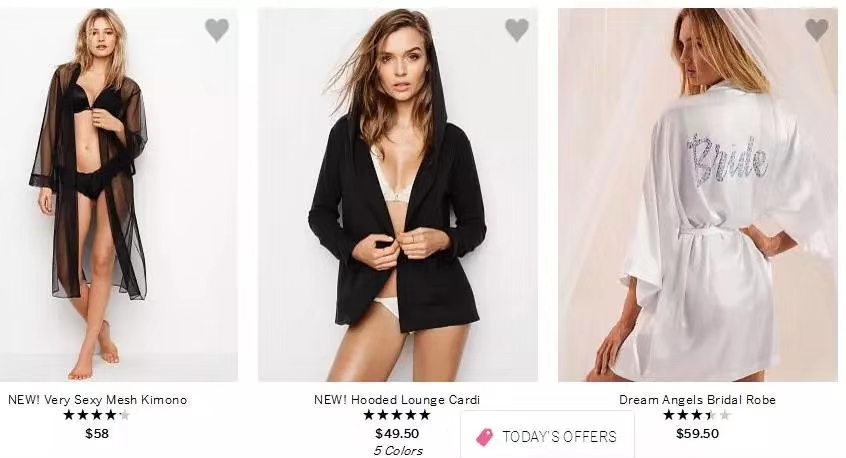Click star rating under Bridal Robe
Image resolution: width=846 pixels, height=458 pixels.
pos(697,415)
